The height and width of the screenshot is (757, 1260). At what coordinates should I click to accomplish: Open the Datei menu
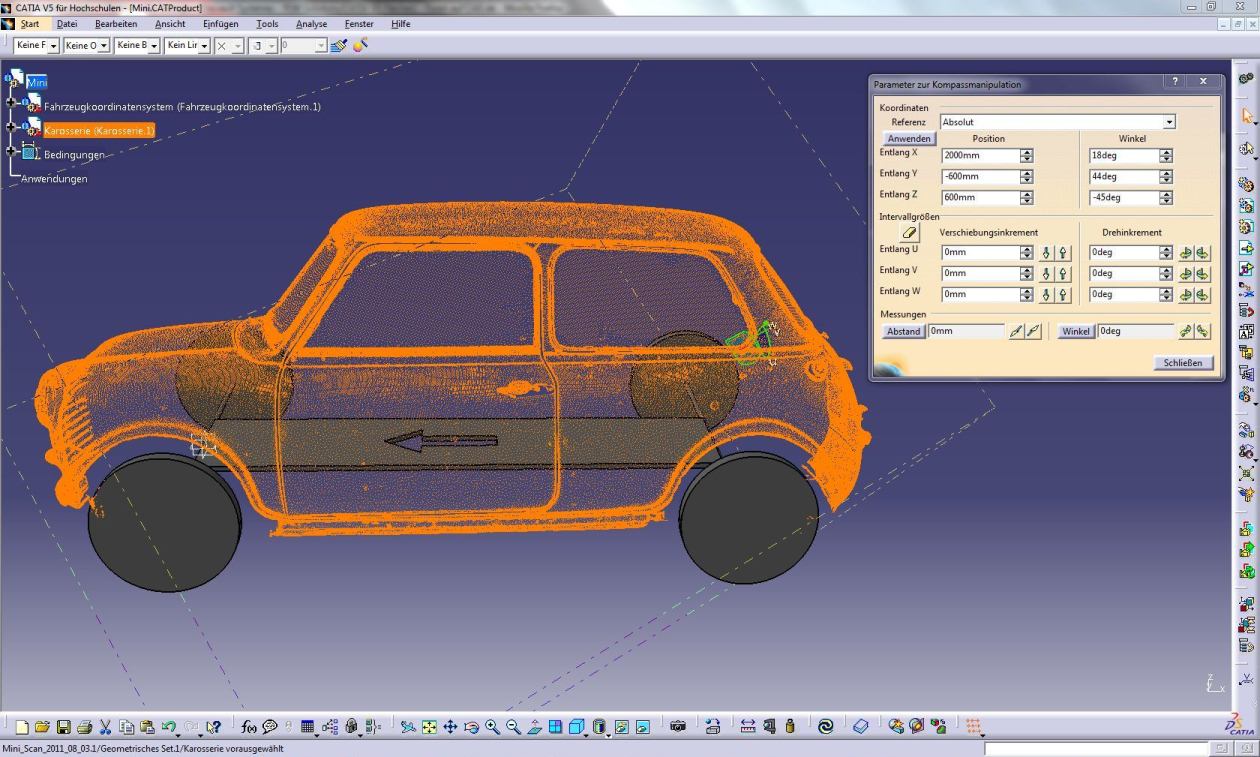67,24
